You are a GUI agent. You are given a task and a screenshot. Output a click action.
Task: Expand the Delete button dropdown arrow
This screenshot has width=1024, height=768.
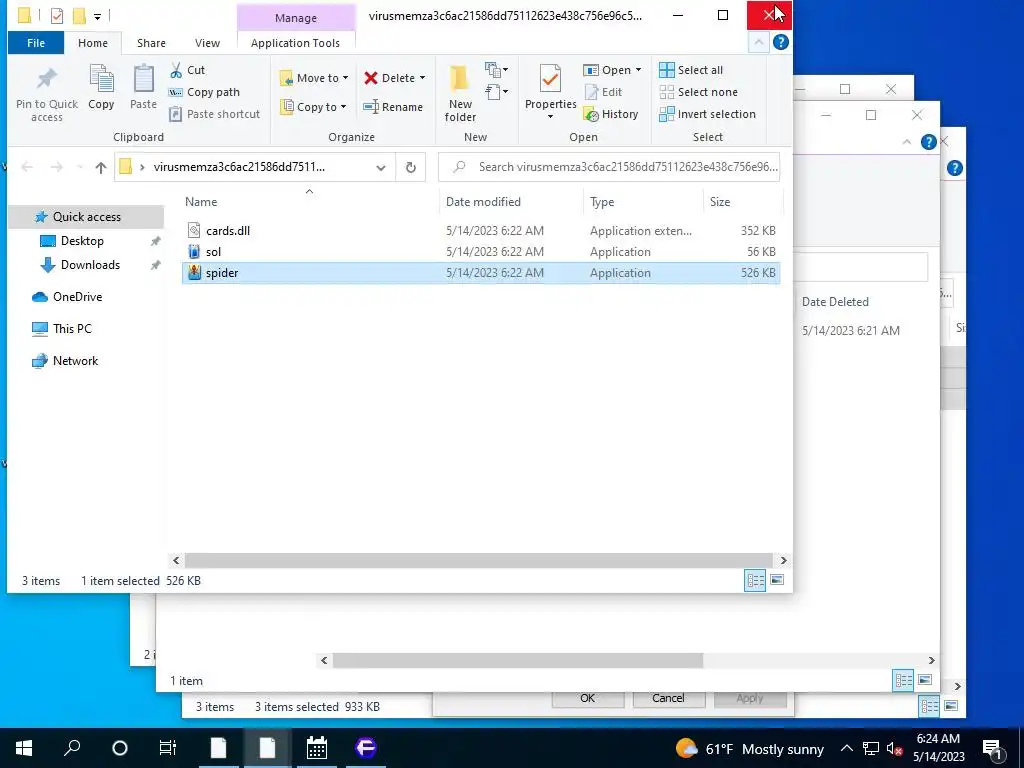point(422,78)
